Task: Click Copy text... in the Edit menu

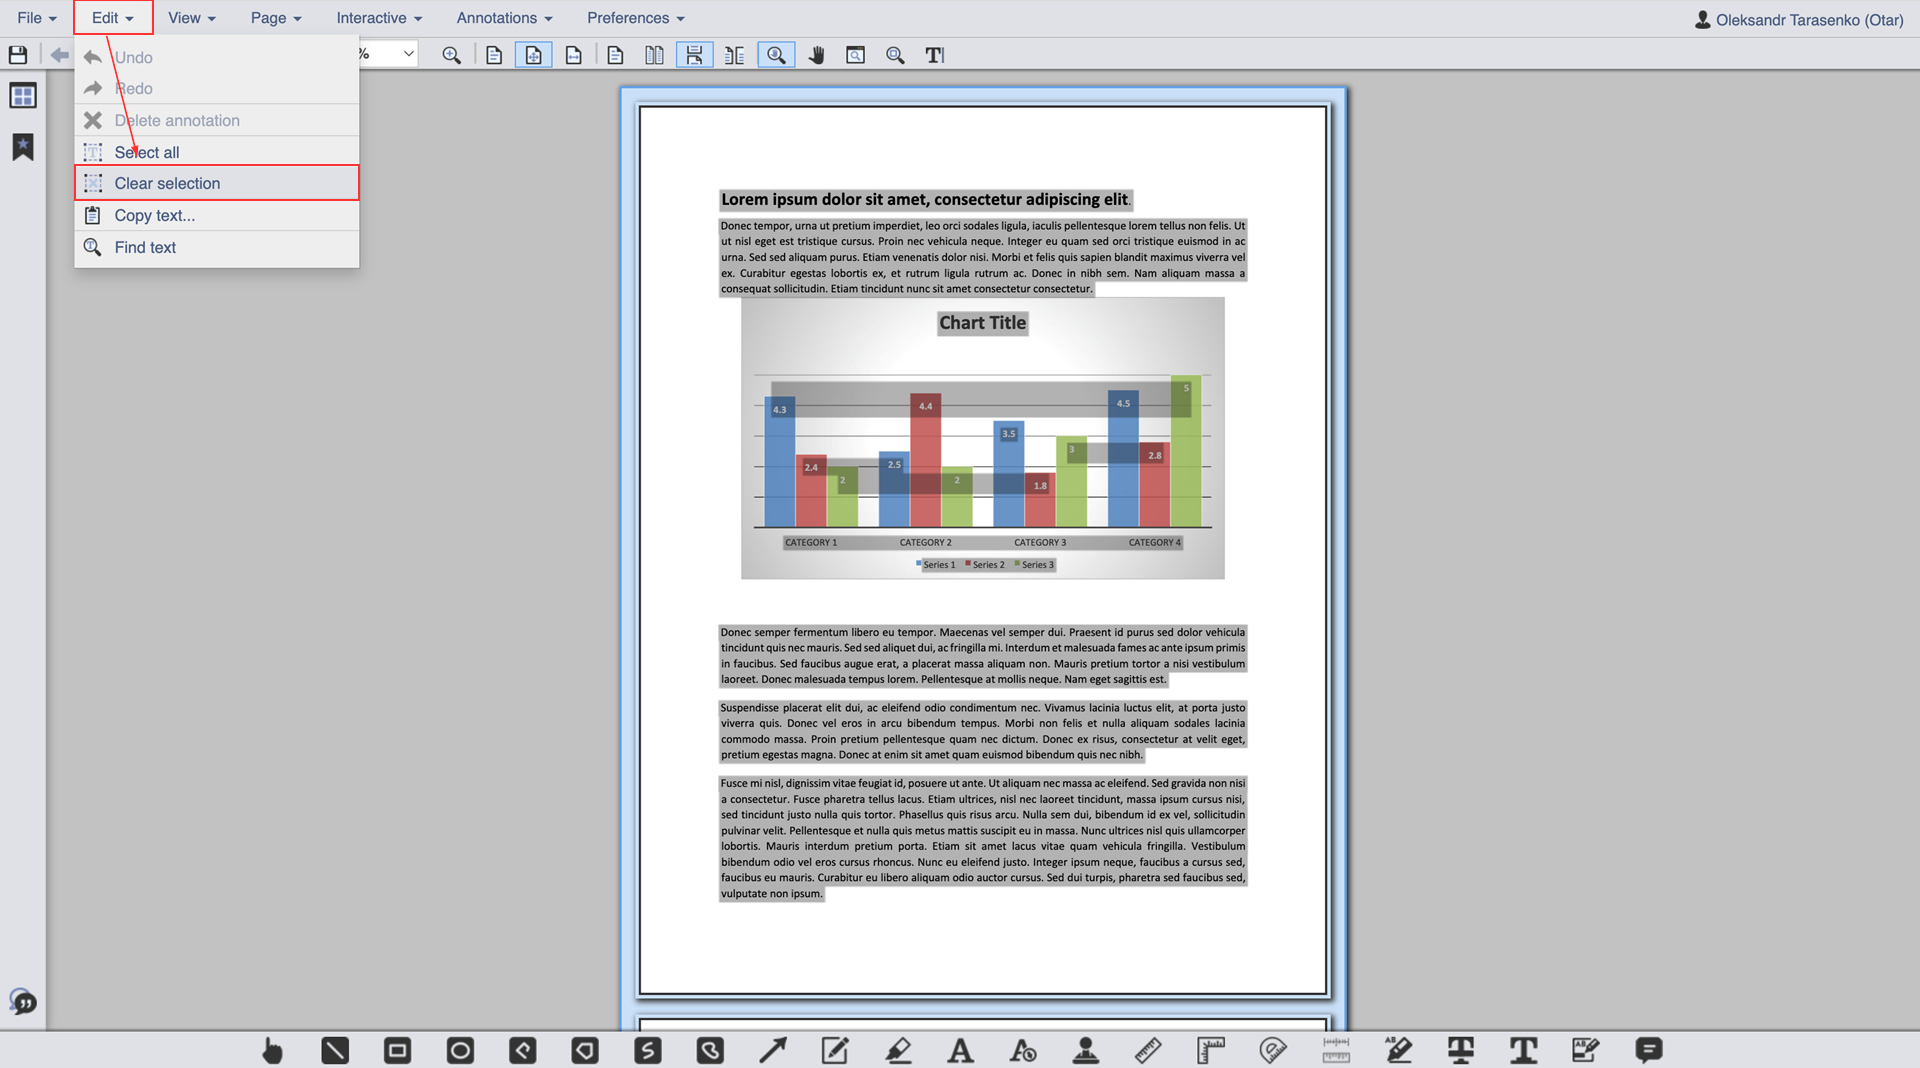Action: (x=154, y=215)
